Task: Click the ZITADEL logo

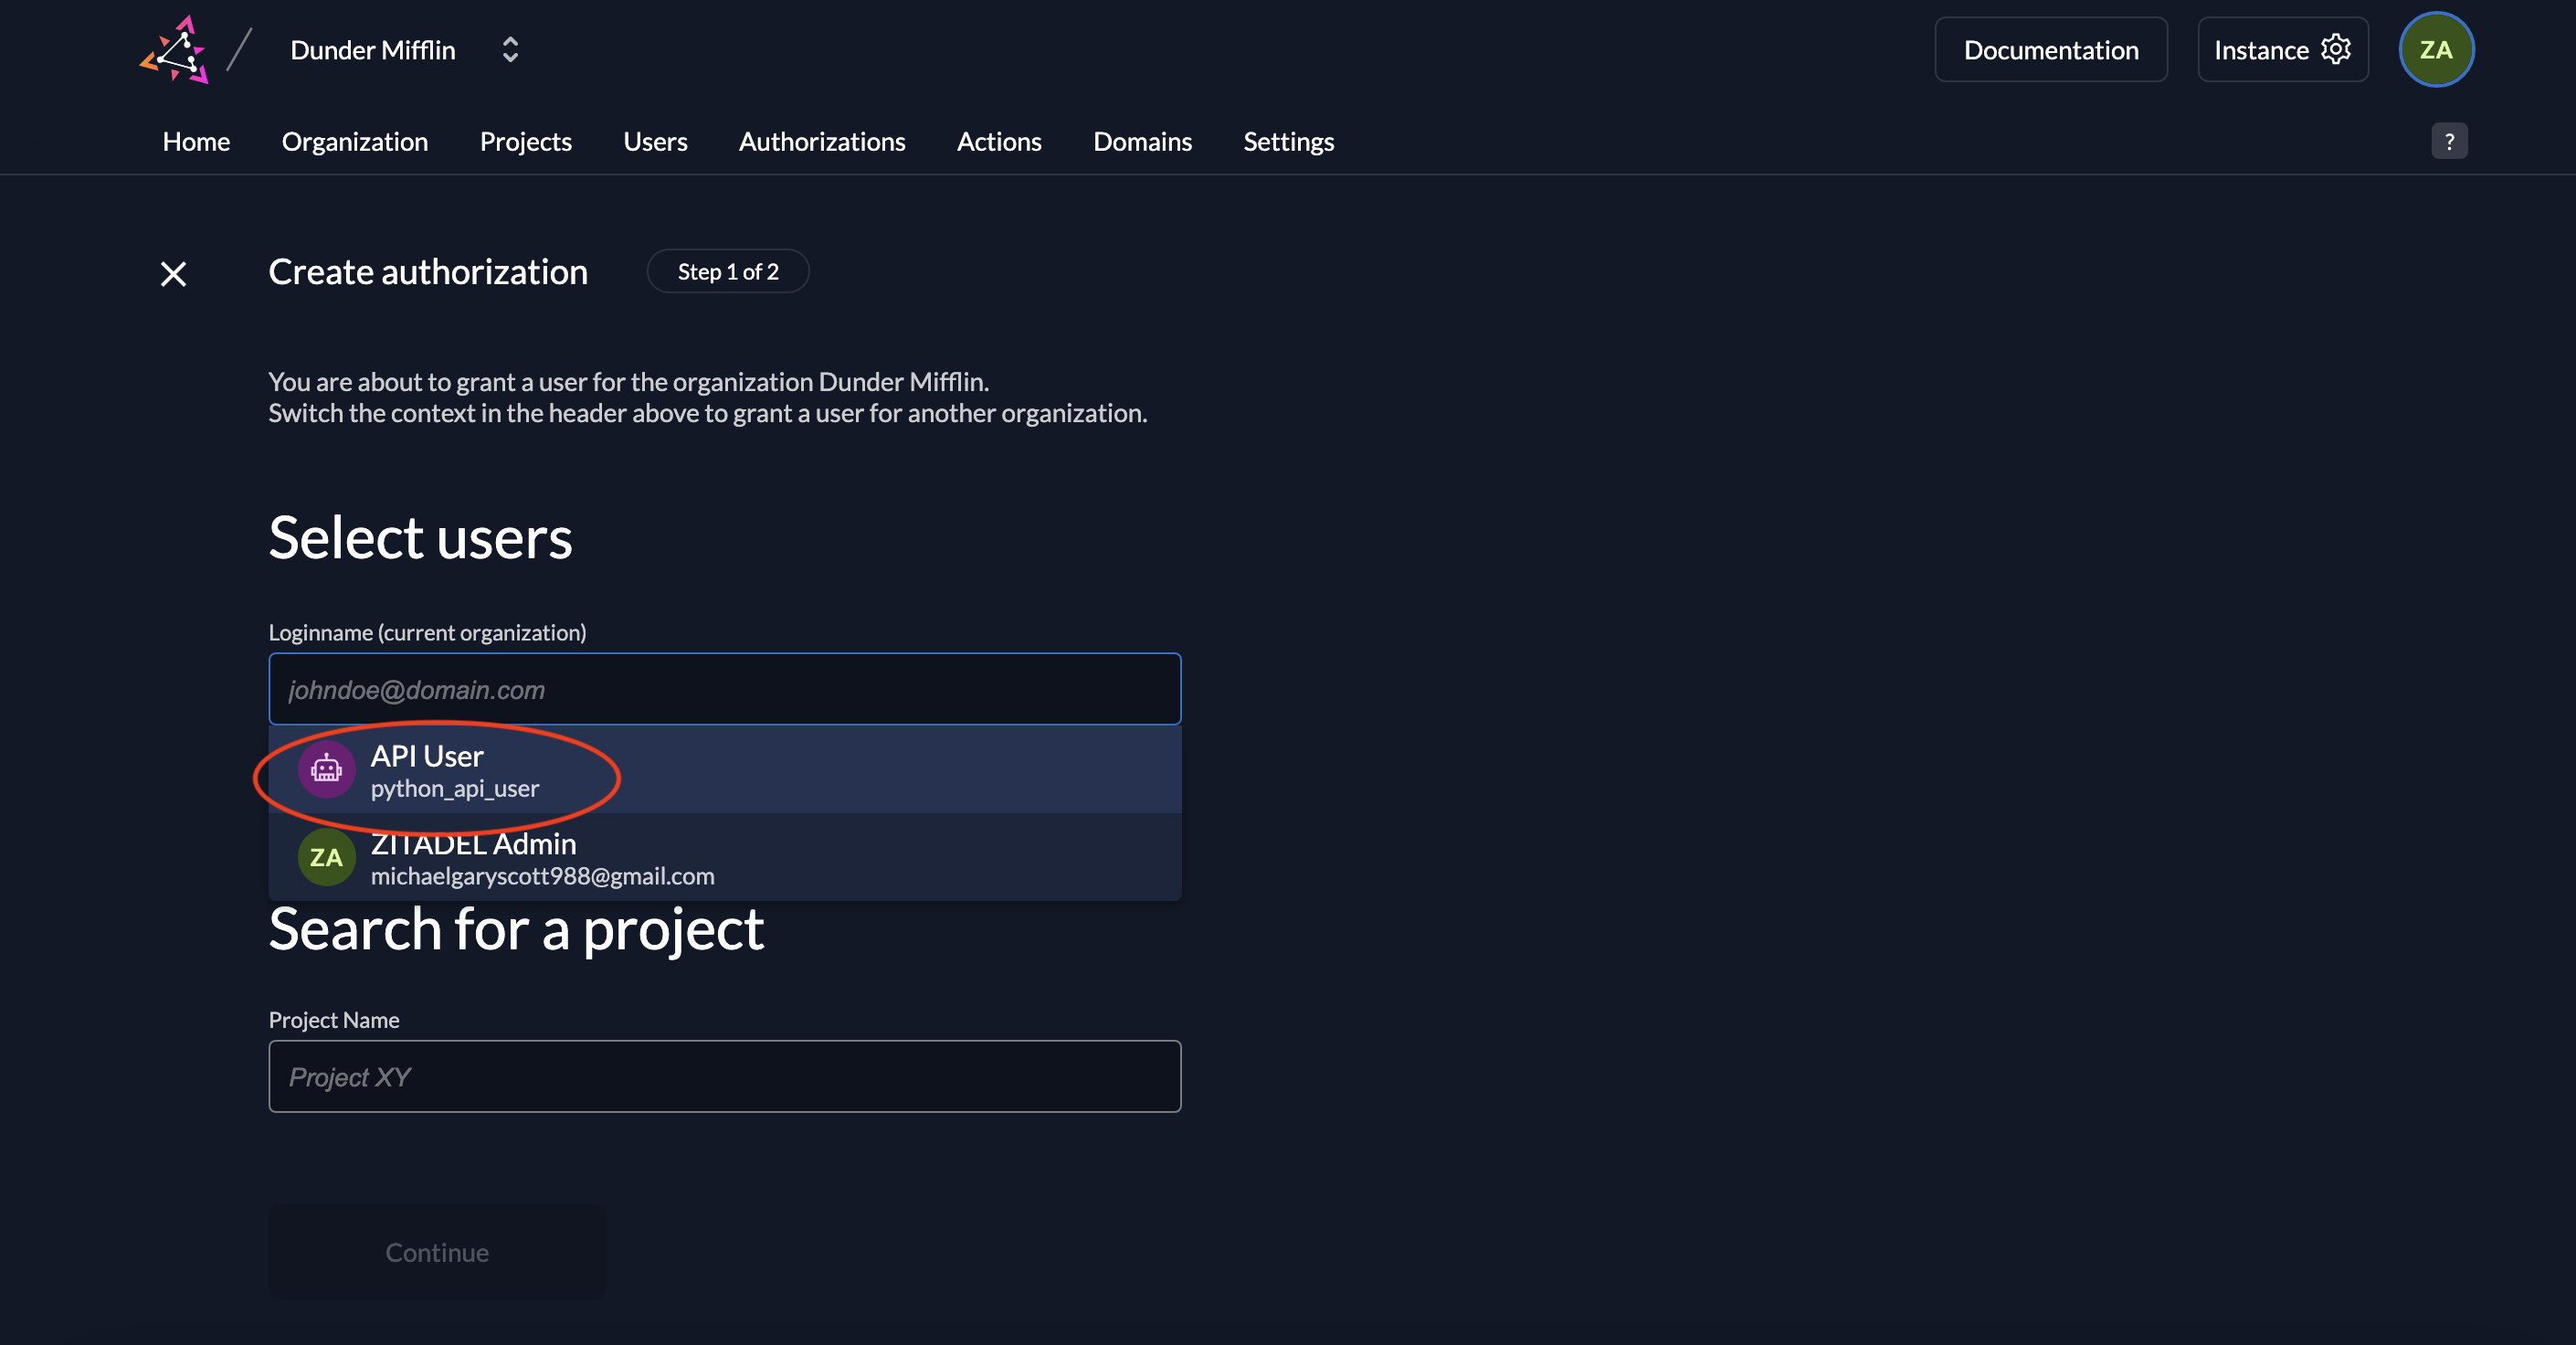Action: pos(176,49)
